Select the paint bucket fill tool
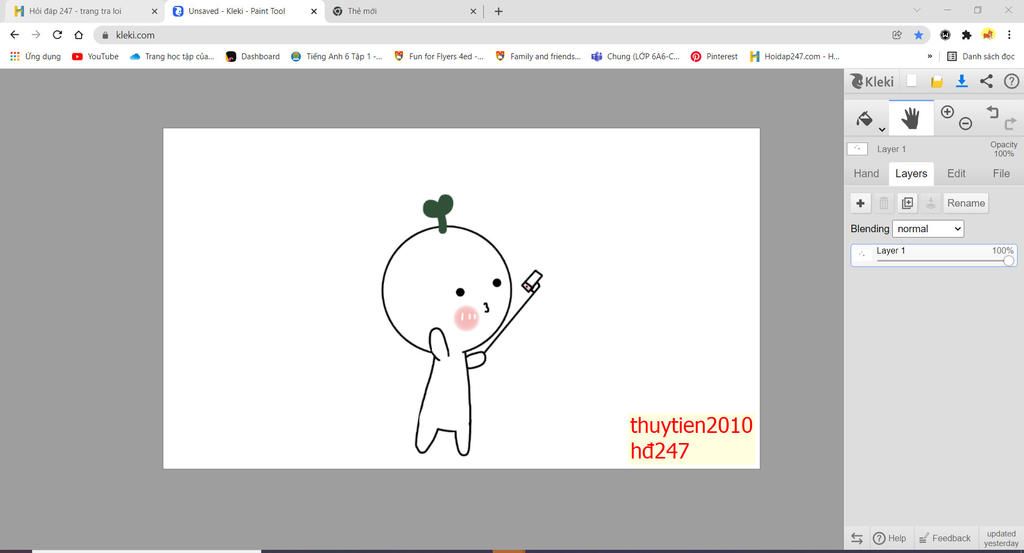Screen dimensions: 1024x553 [x=864, y=119]
